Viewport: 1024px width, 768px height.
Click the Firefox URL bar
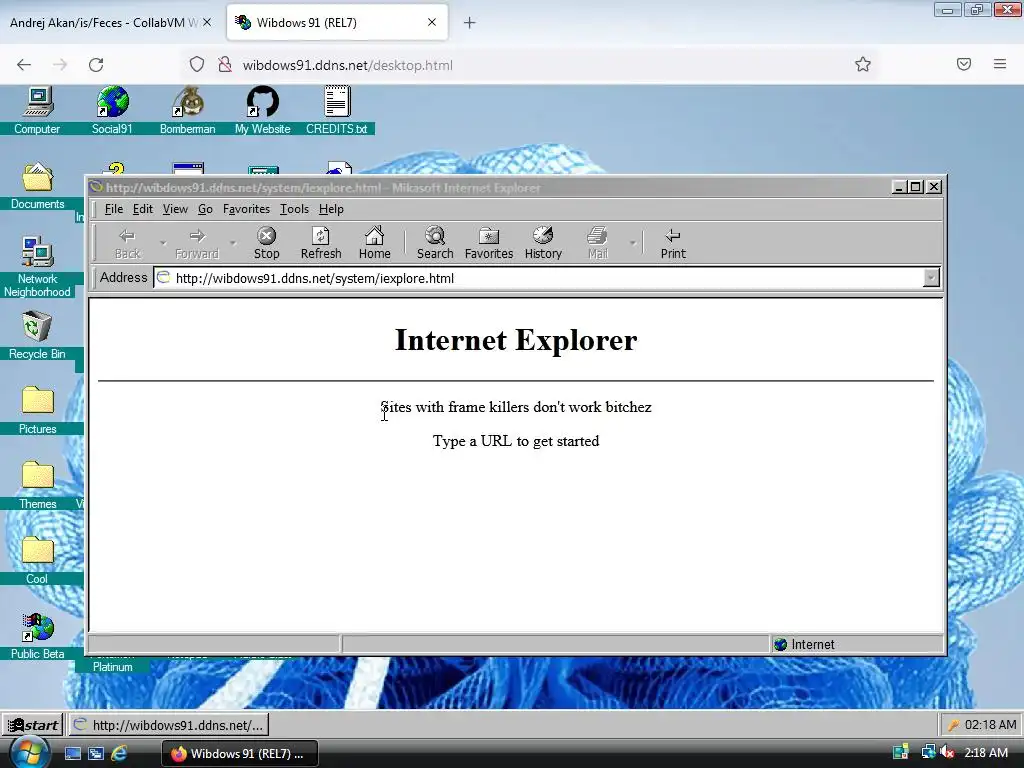click(x=529, y=65)
